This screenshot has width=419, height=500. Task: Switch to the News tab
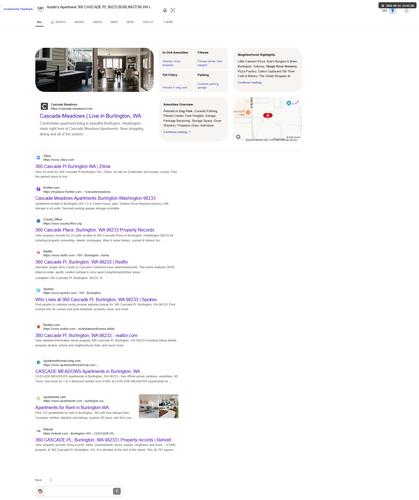(130, 22)
